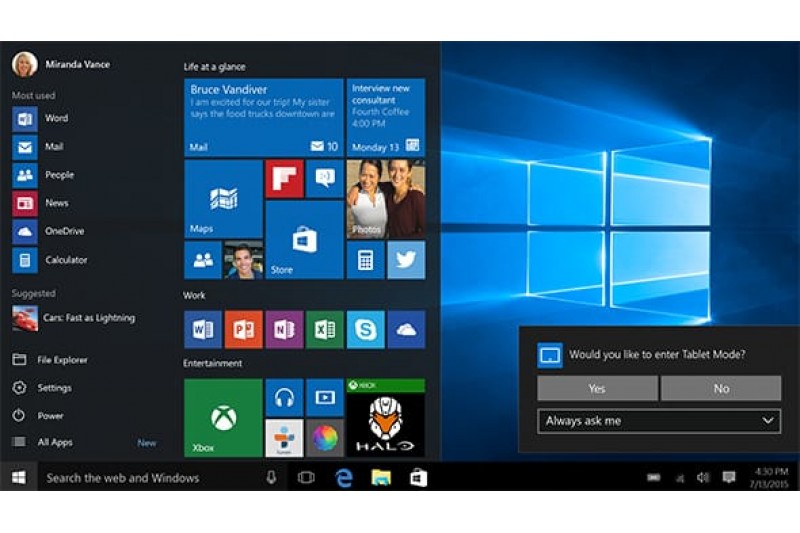Click Yes to enter Tablet Mode
The image size is (800, 533).
(597, 389)
